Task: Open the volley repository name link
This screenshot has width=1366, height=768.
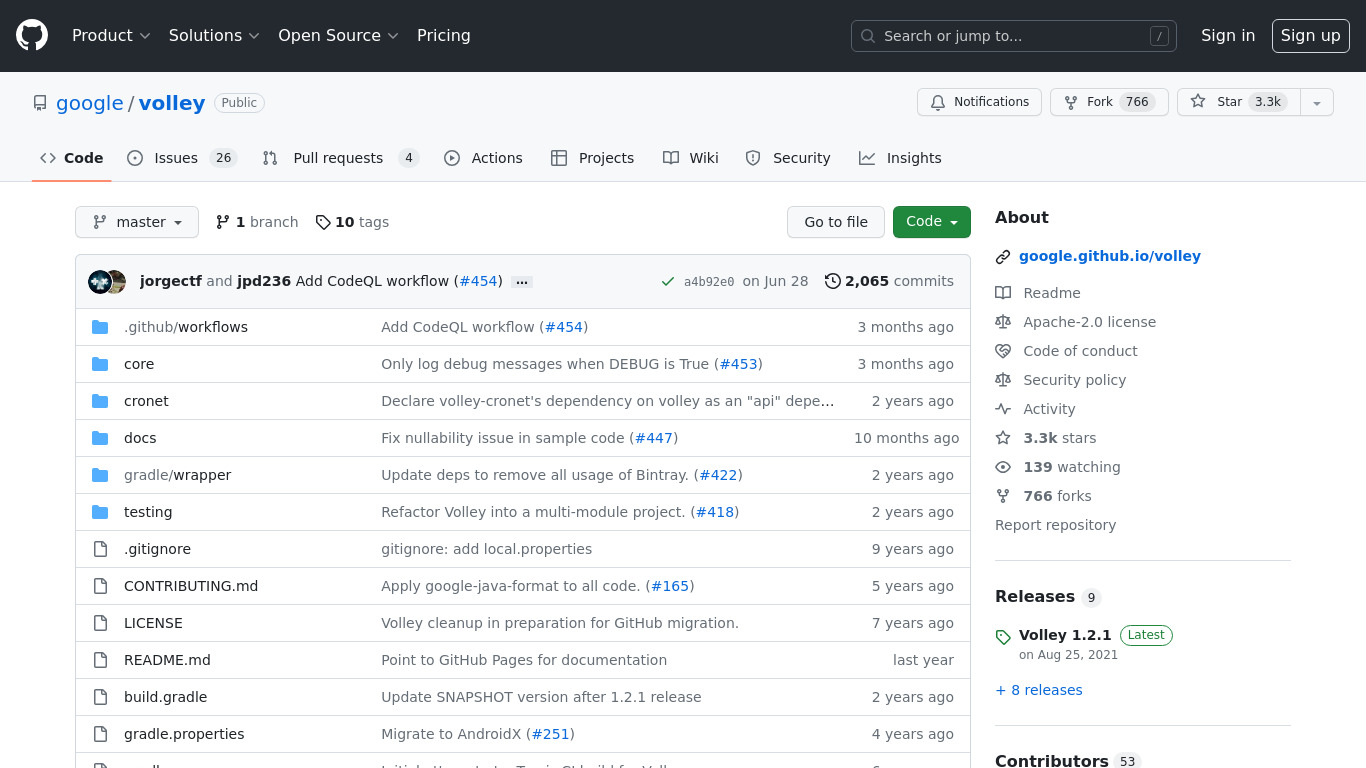Action: pyautogui.click(x=172, y=103)
